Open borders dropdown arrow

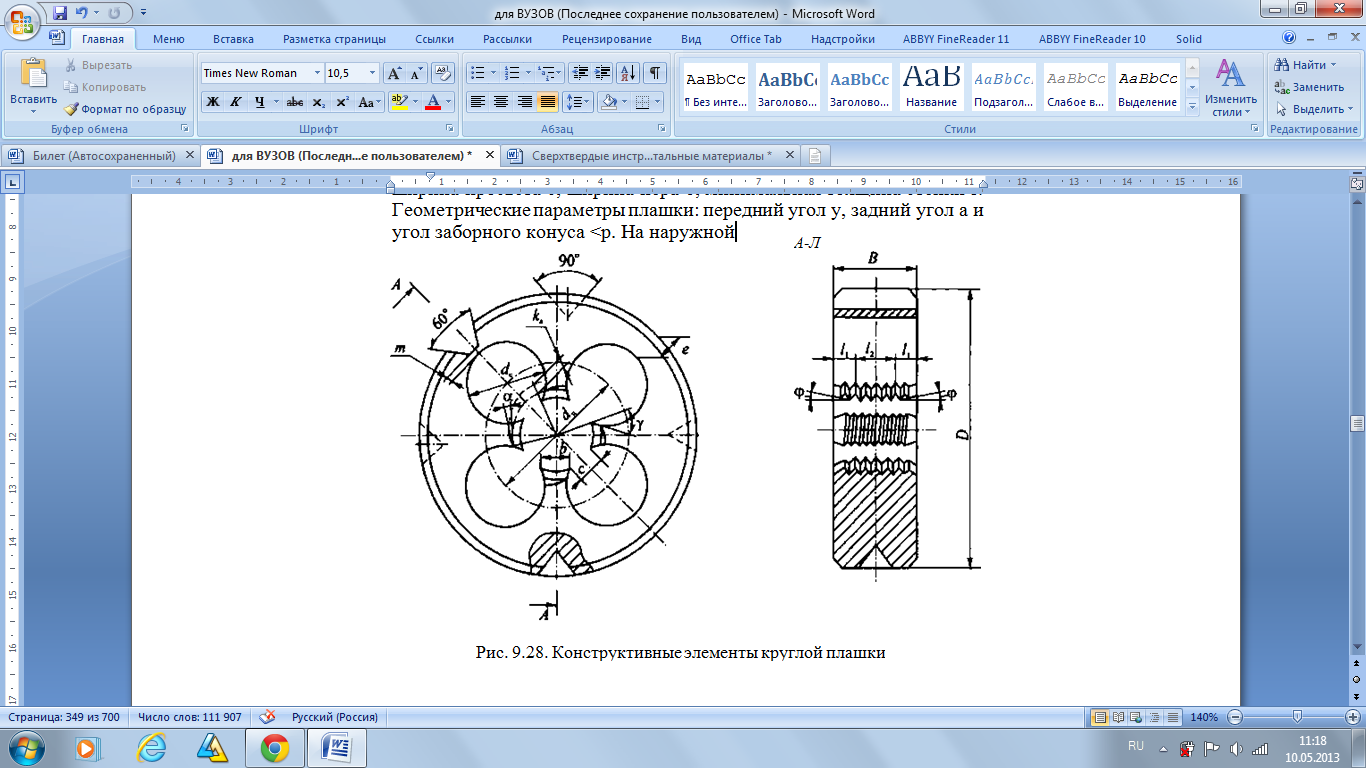(x=656, y=102)
